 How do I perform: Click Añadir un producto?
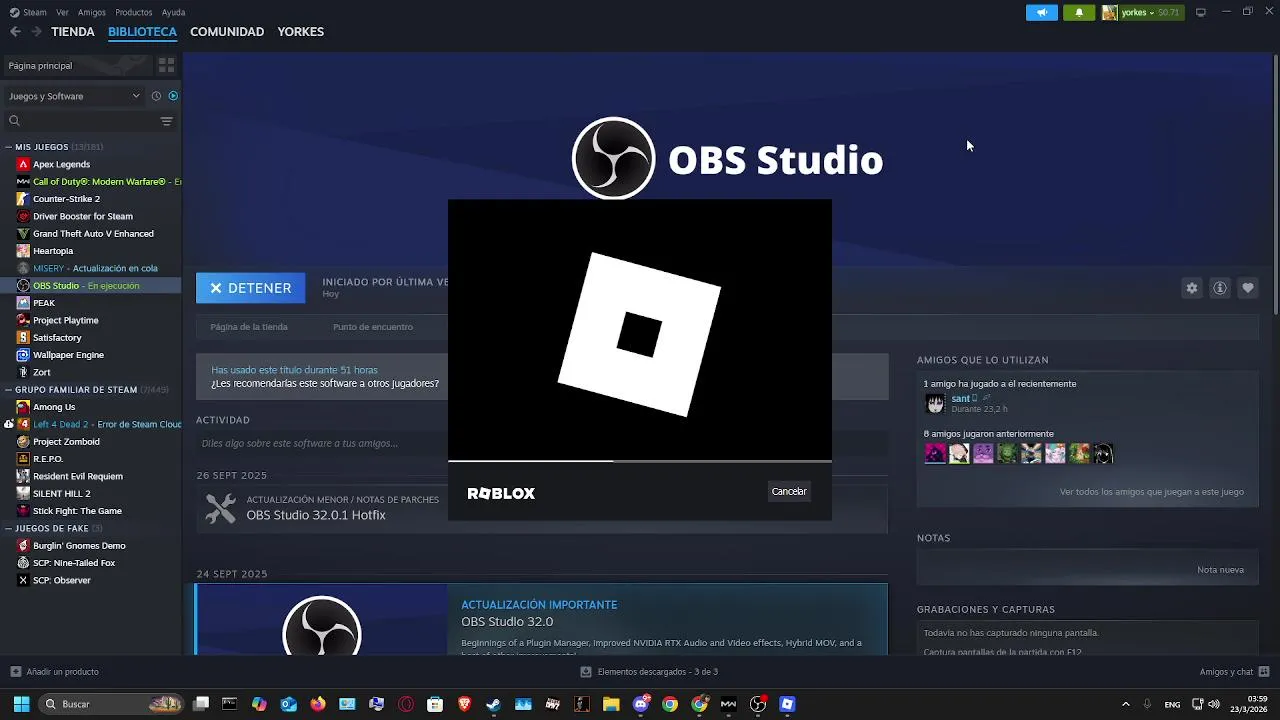tap(55, 672)
